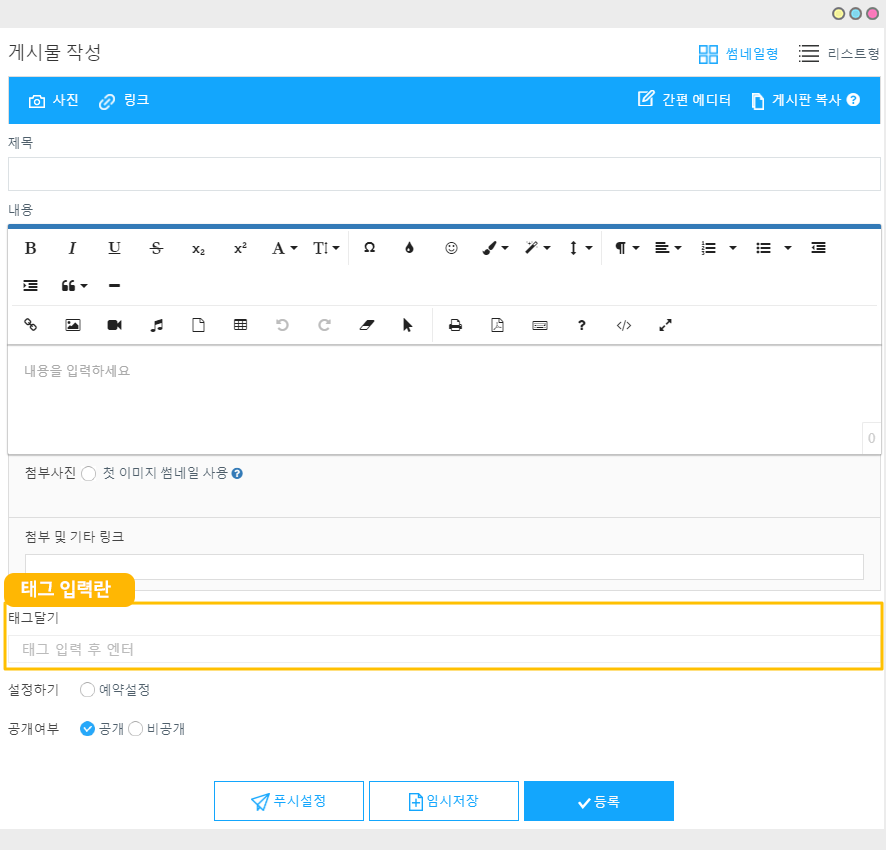Open the text color picker droplet
This screenshot has width=886, height=850.
(409, 248)
